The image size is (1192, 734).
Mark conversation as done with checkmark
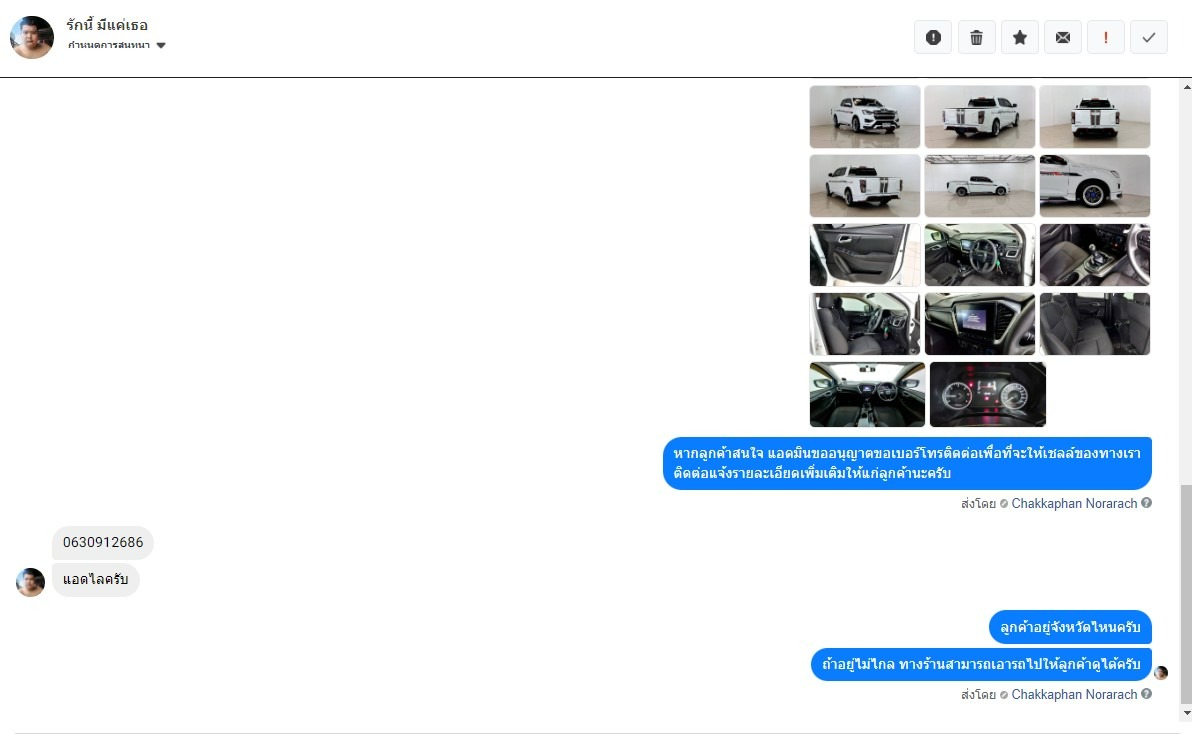[1149, 37]
